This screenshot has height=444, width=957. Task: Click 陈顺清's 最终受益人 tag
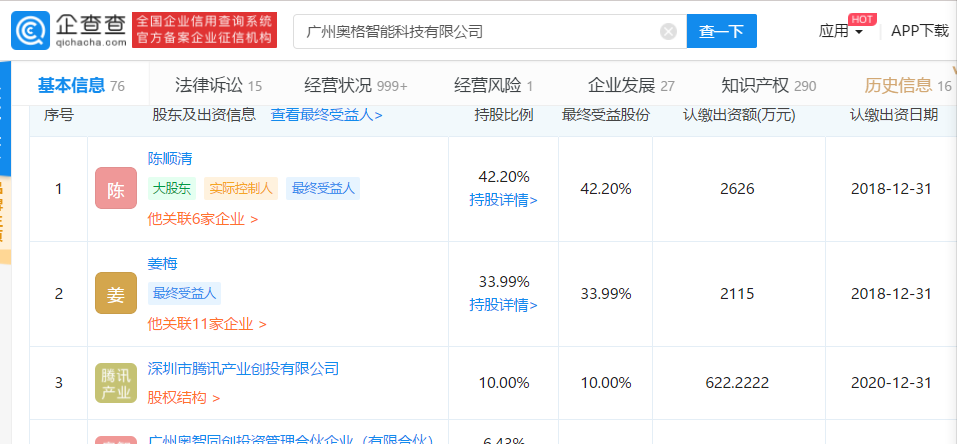[323, 189]
